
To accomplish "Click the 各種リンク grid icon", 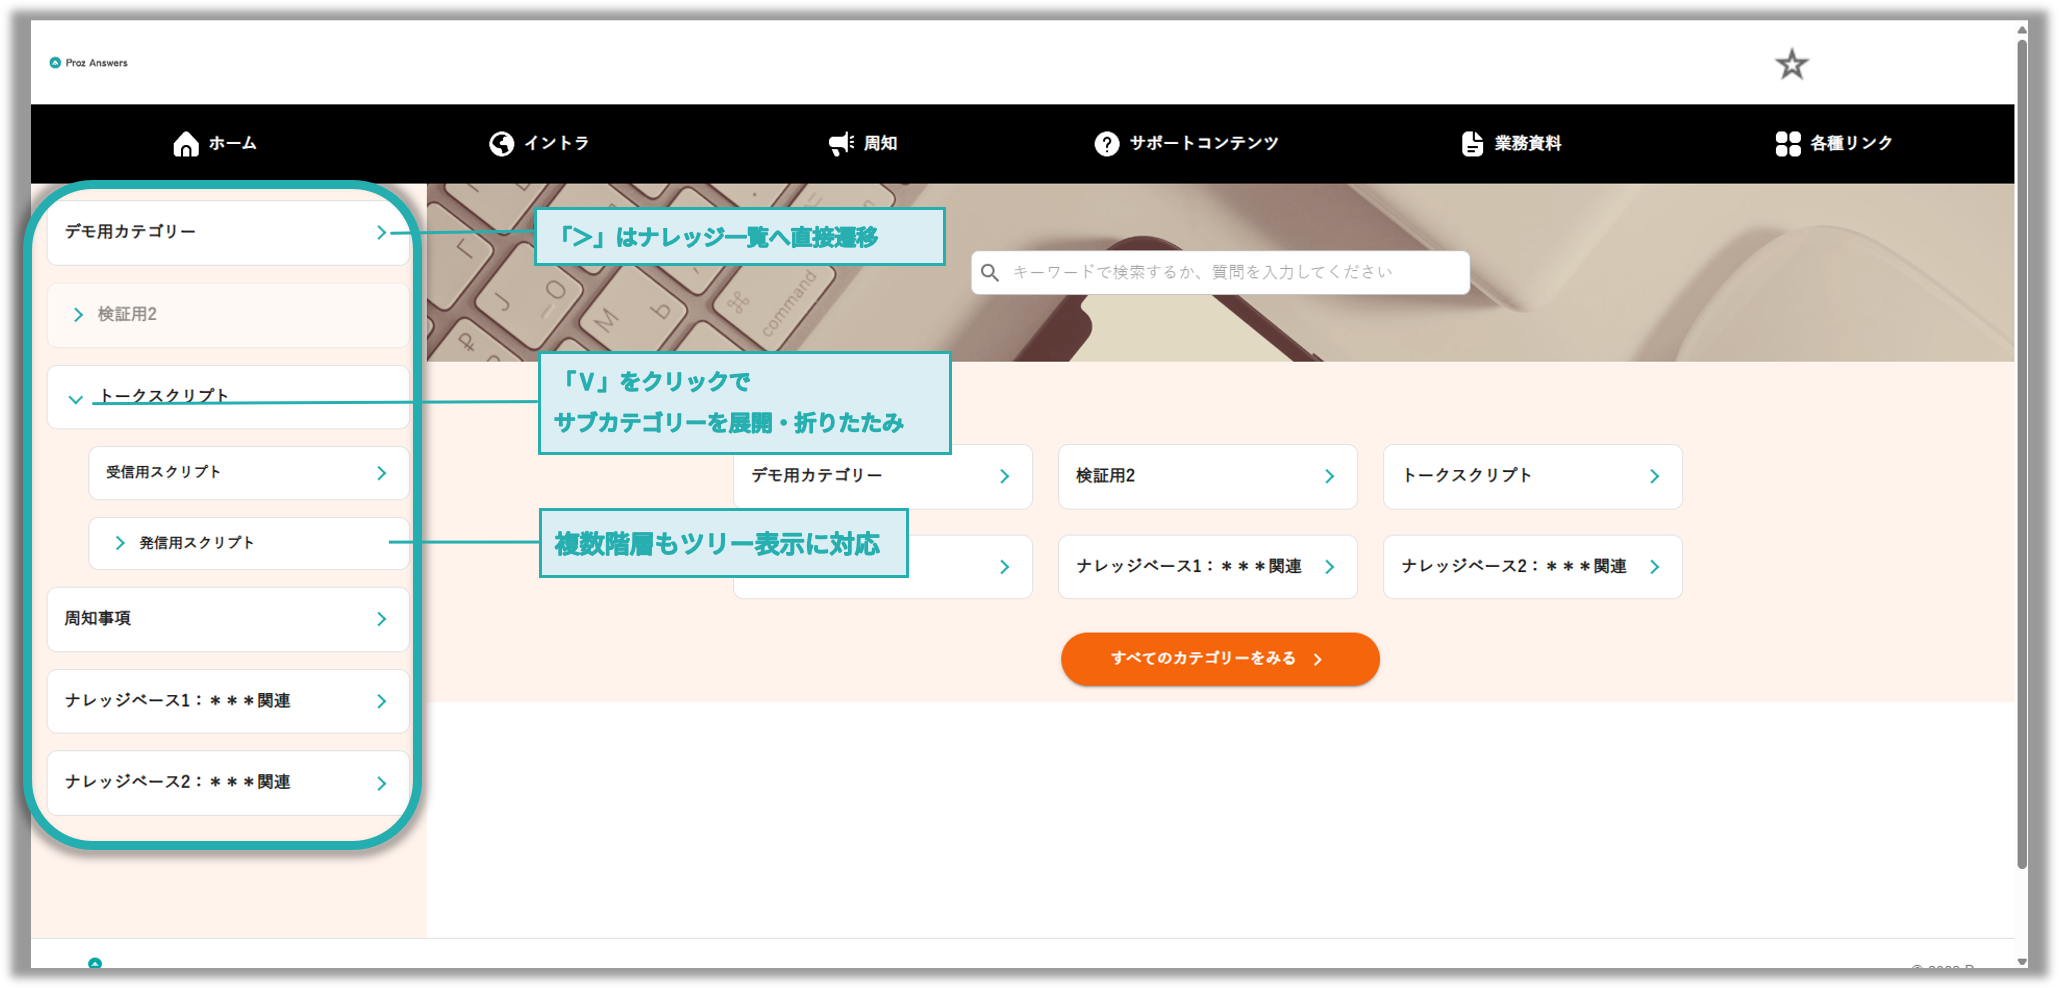I will [x=1788, y=144].
